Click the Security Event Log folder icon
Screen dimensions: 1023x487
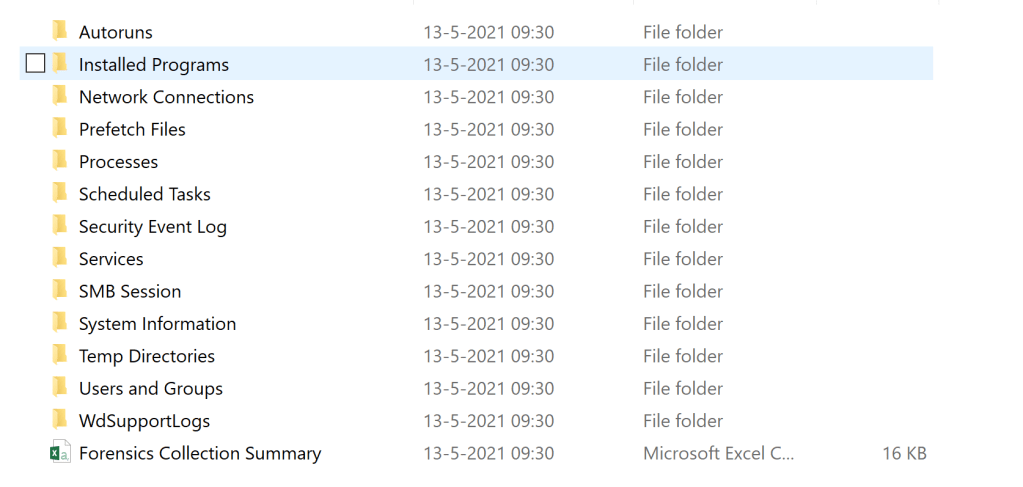[60, 226]
